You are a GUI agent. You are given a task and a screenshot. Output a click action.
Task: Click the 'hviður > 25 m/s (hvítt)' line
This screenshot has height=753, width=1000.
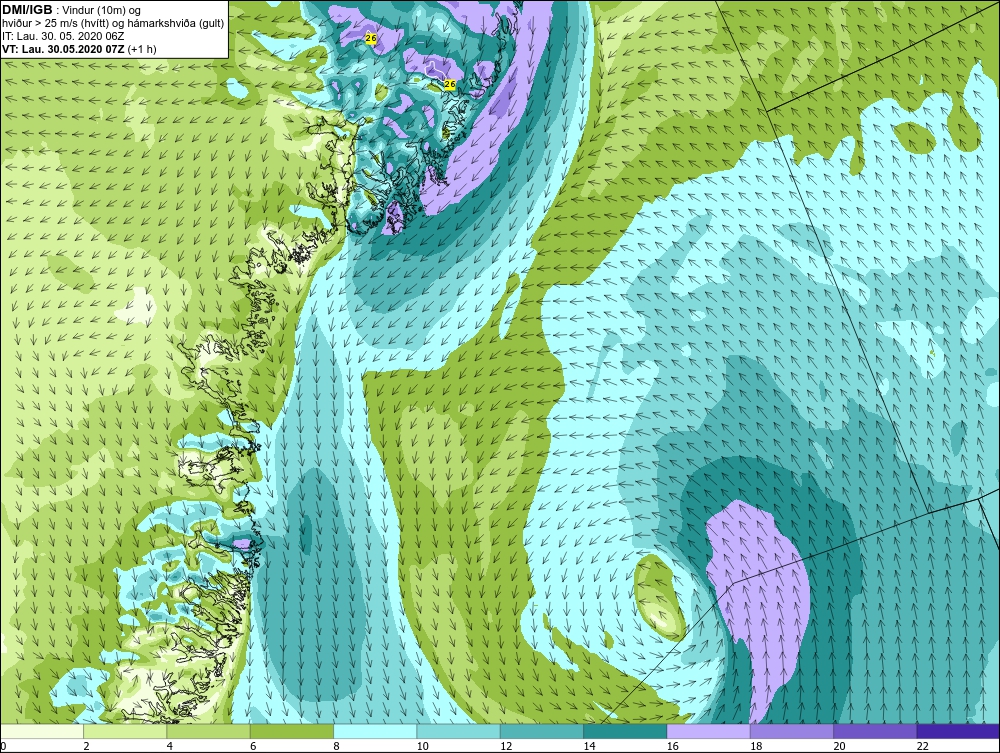(113, 24)
